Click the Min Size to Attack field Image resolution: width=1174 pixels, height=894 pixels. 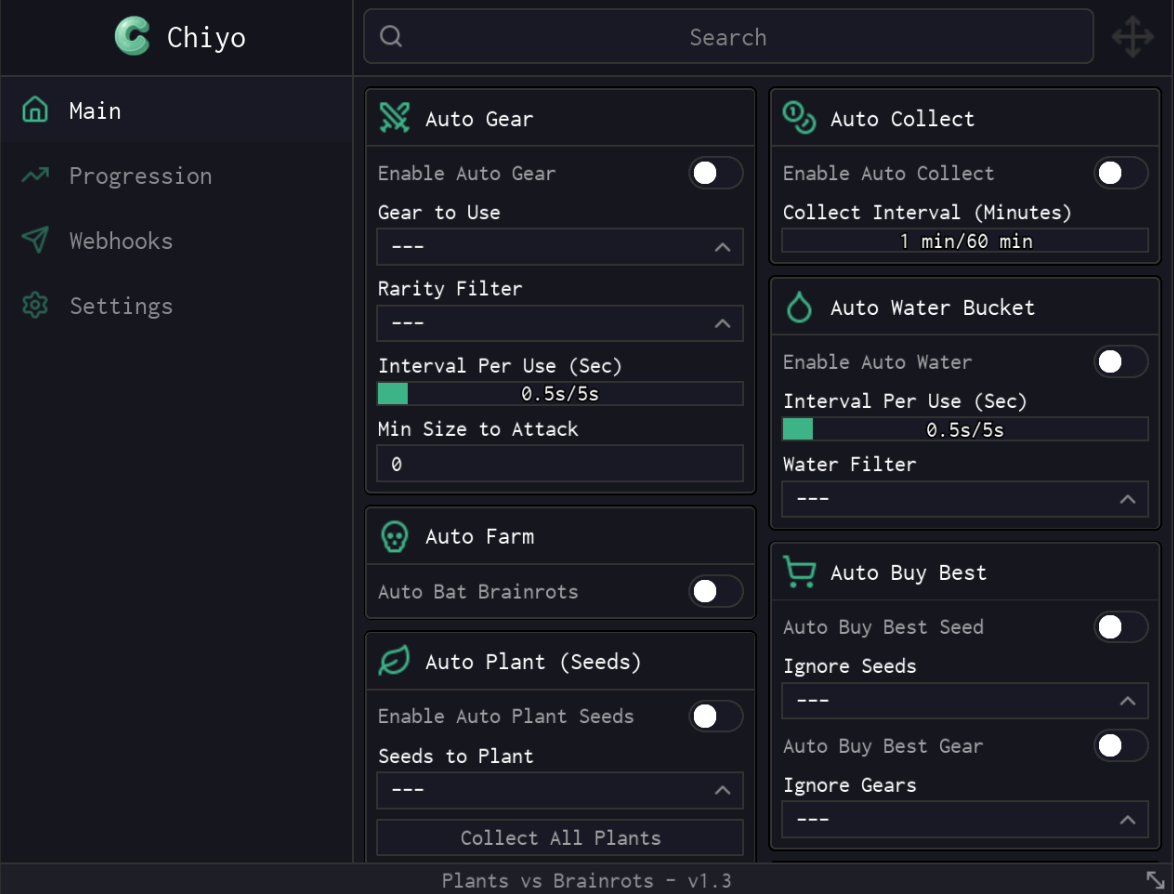pos(560,464)
